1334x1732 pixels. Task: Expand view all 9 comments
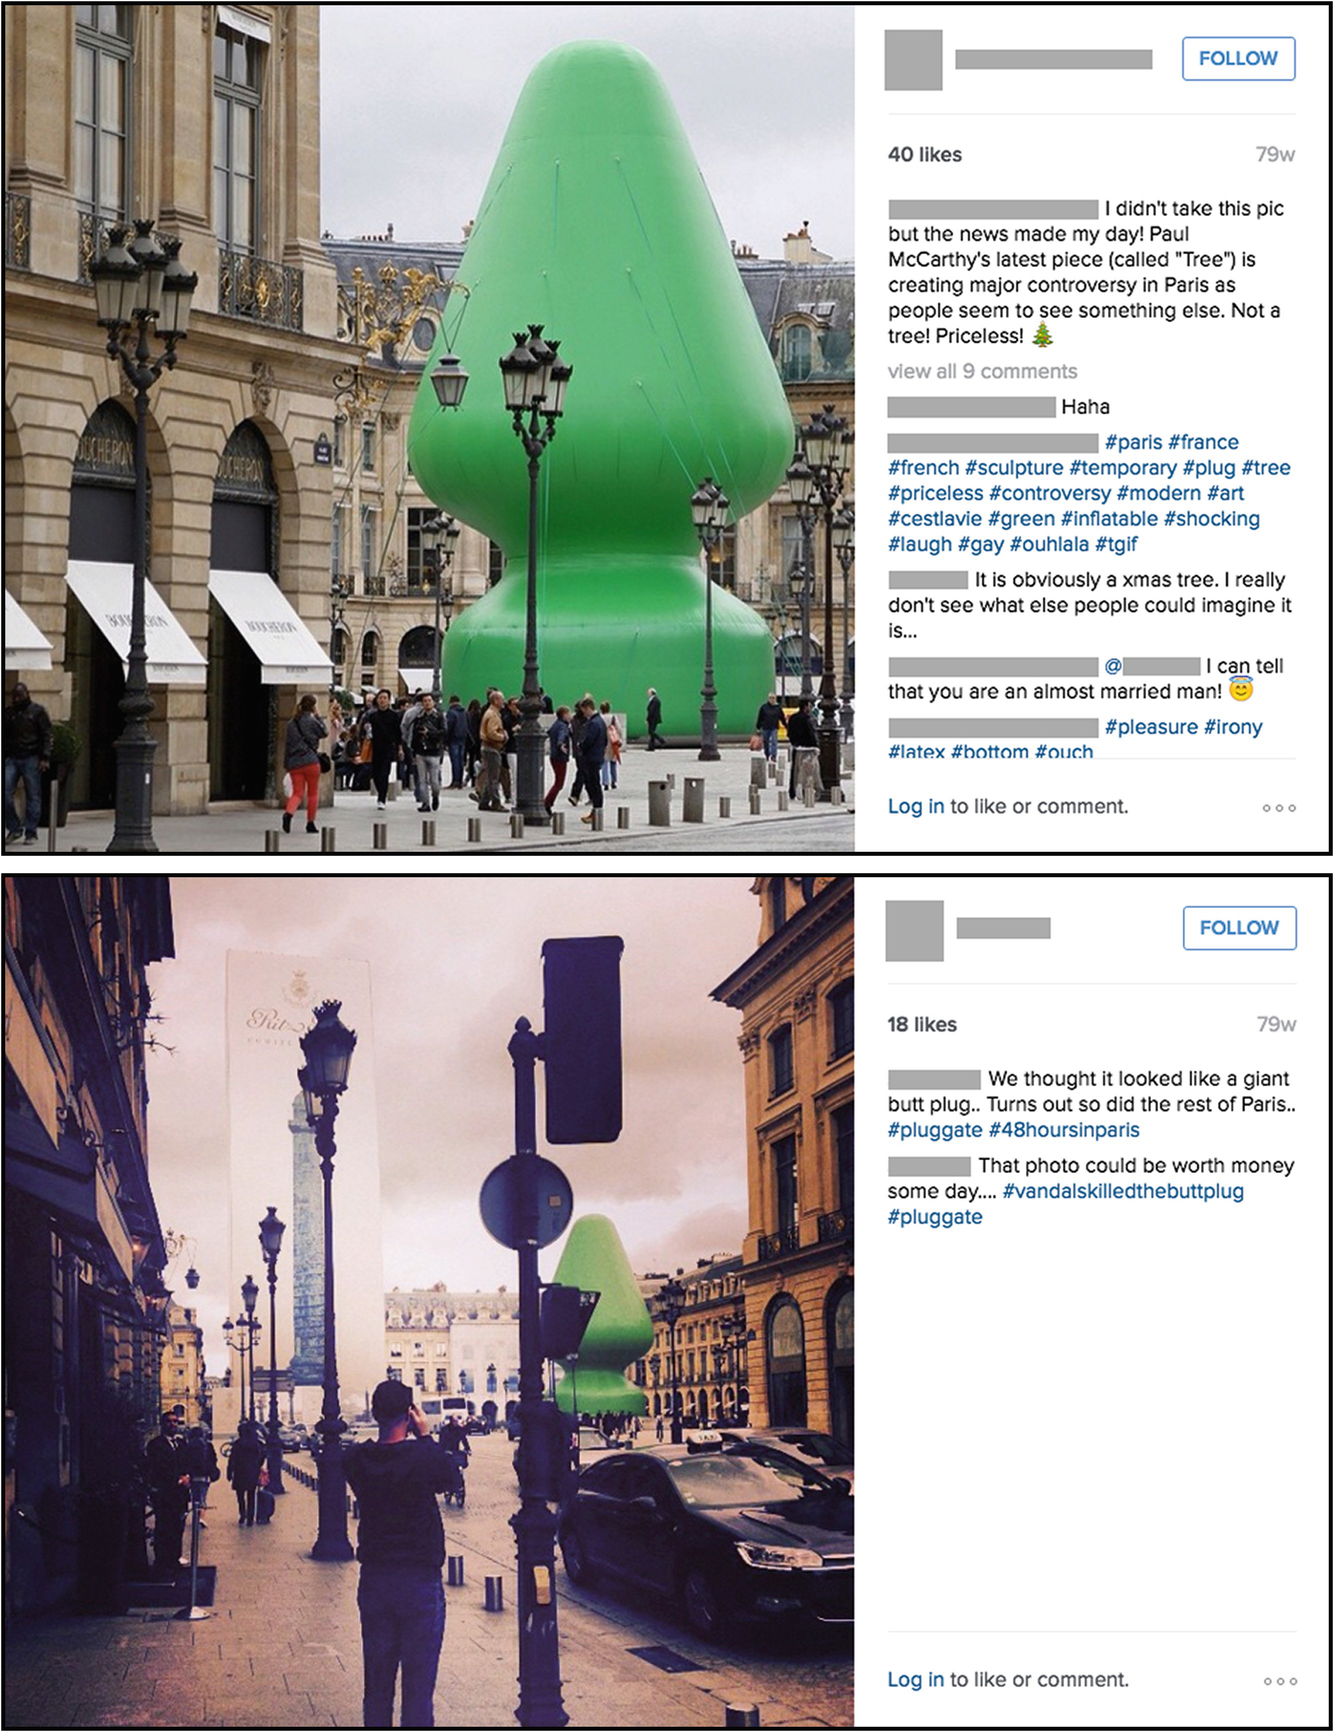(982, 371)
